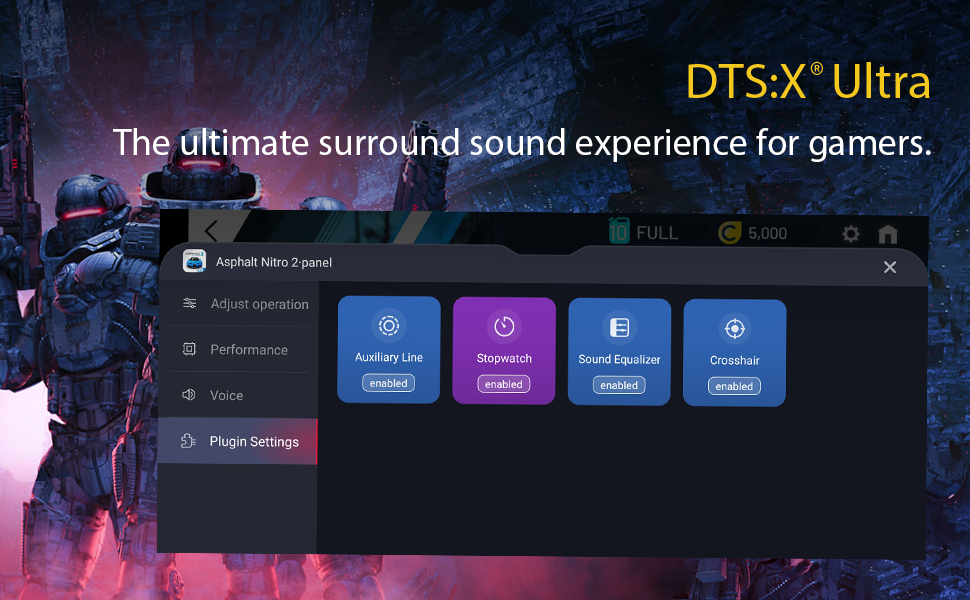The width and height of the screenshot is (970, 600).
Task: Click the Plugin Settings puzzle icon
Action: (x=188, y=440)
